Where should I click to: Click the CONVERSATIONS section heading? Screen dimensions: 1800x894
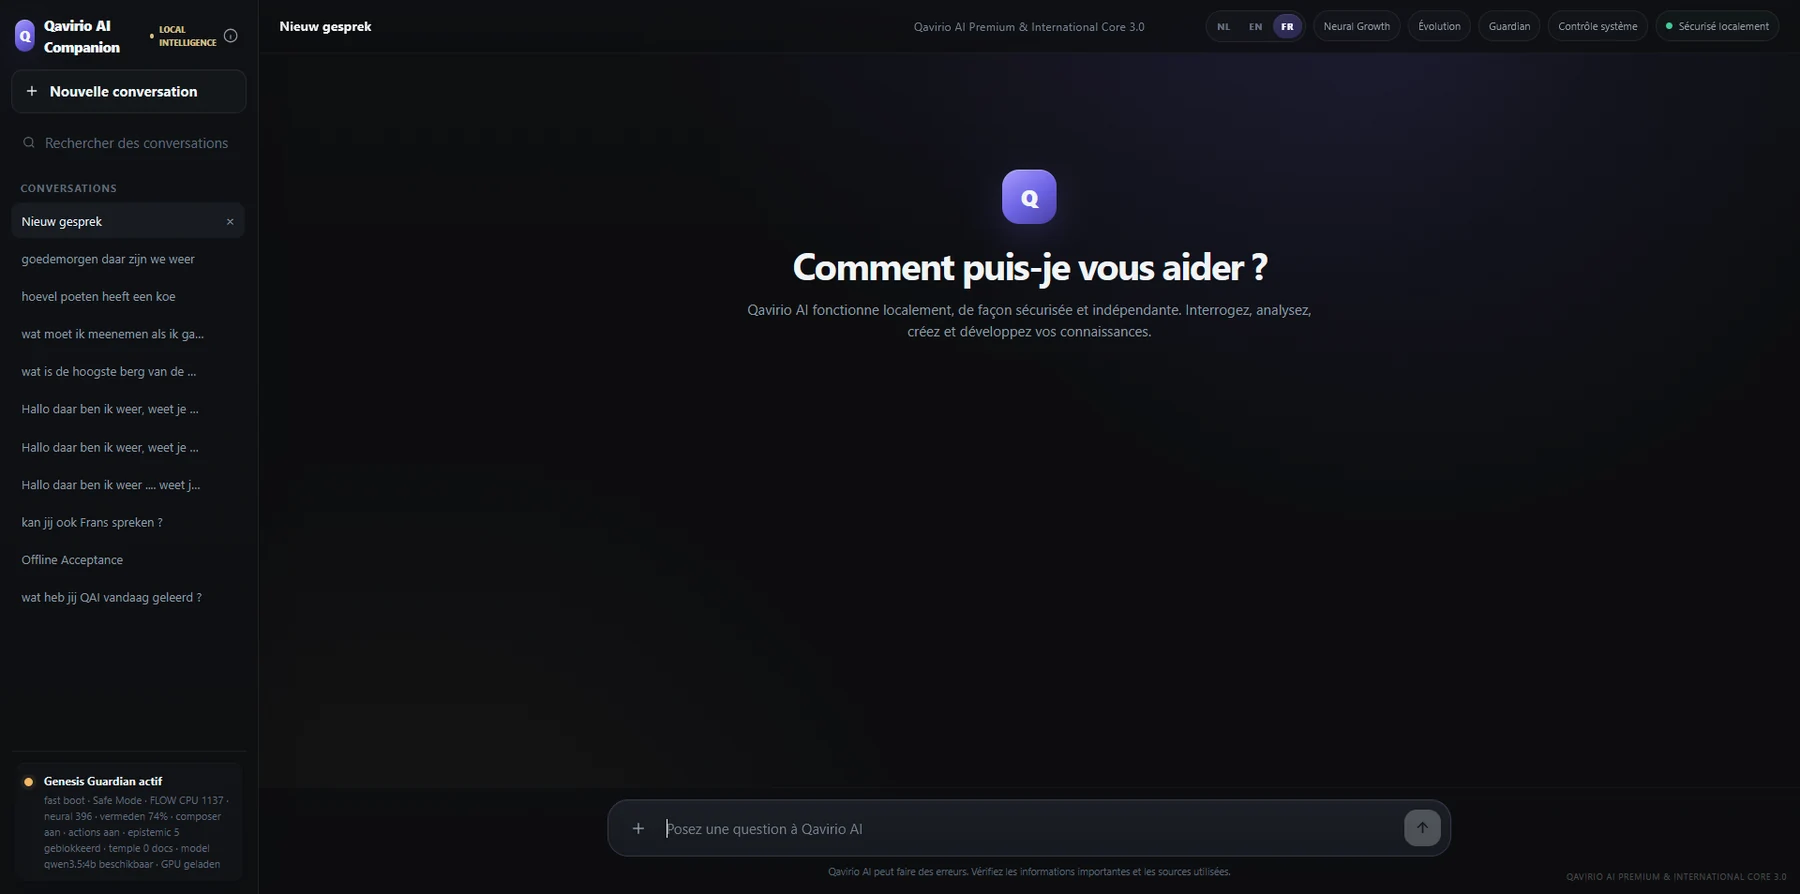click(69, 188)
